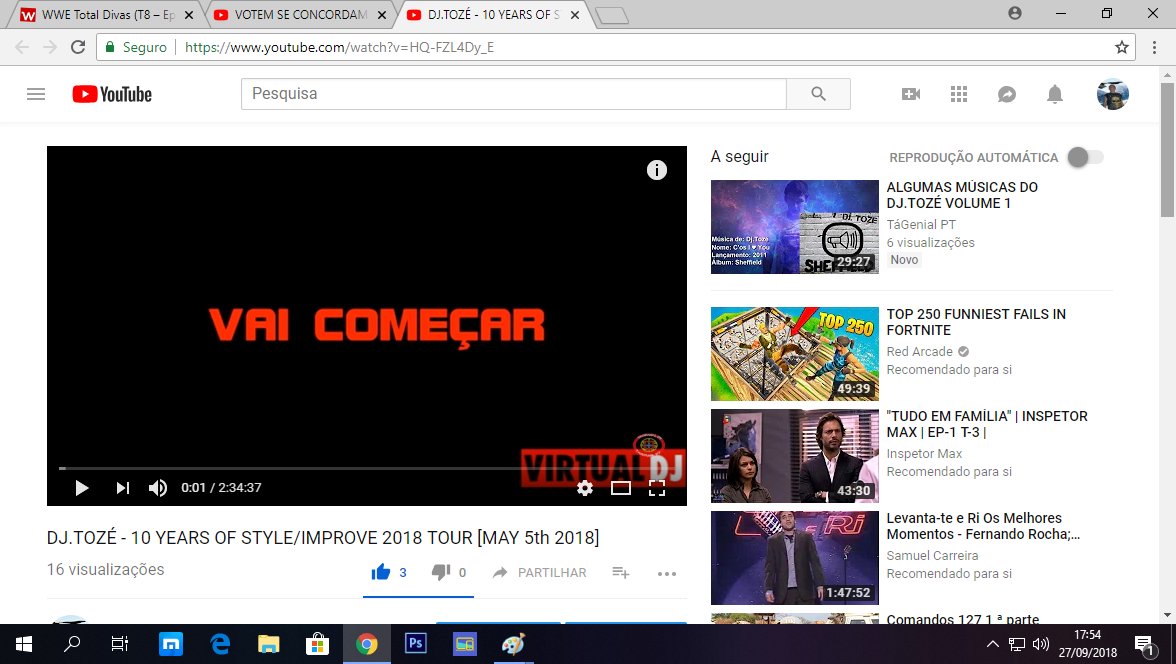Click the search magnifier button
Image resolution: width=1176 pixels, height=664 pixels.
(x=818, y=94)
